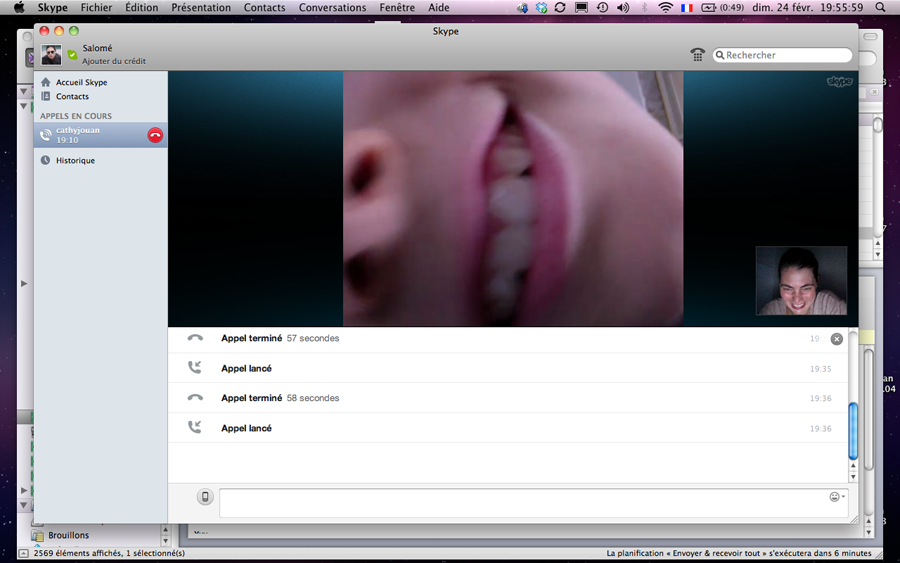Click the chat scrollbar up arrow
Viewport: 900px width, 563px height.
[853, 465]
